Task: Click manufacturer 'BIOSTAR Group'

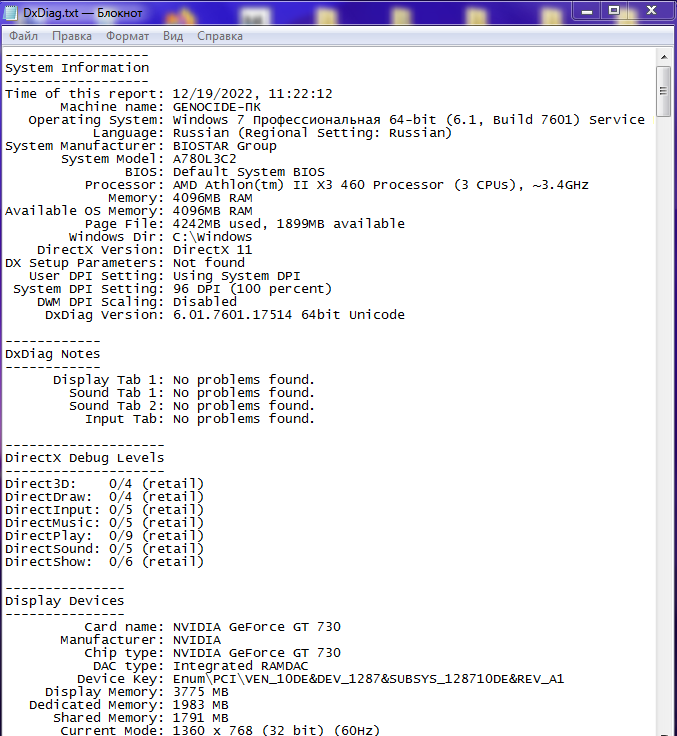Action: (224, 146)
